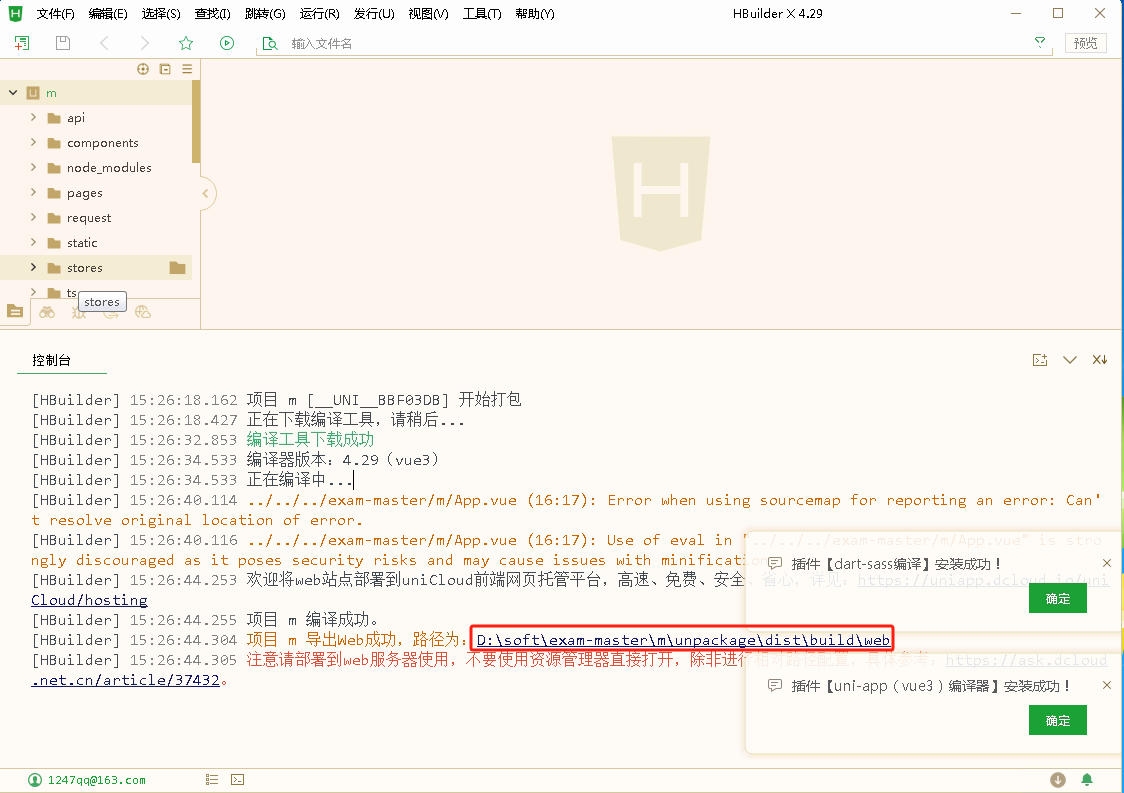The image size is (1124, 793).
Task: Open the exported web build path link
Action: click(682, 640)
